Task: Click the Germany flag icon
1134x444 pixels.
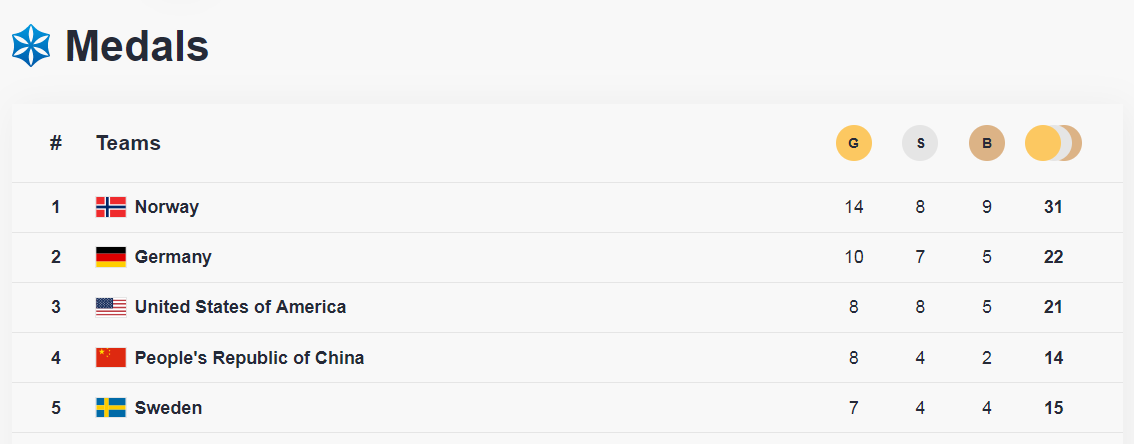Action: (111, 257)
